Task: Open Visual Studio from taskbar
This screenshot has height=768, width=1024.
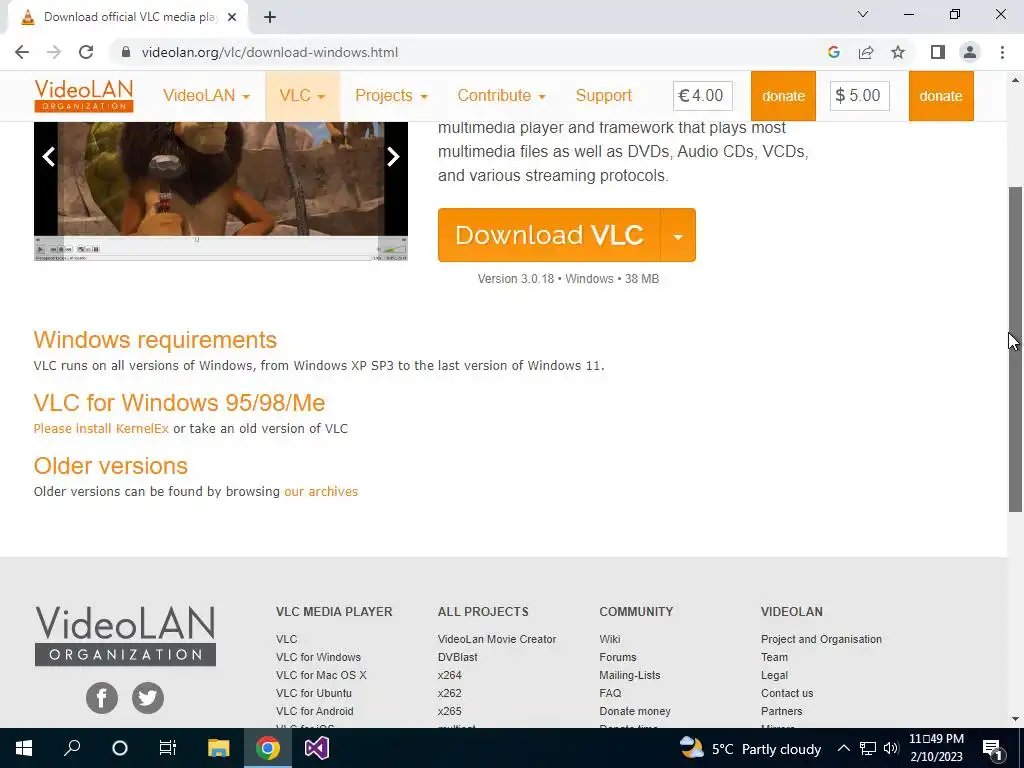Action: pyautogui.click(x=317, y=748)
